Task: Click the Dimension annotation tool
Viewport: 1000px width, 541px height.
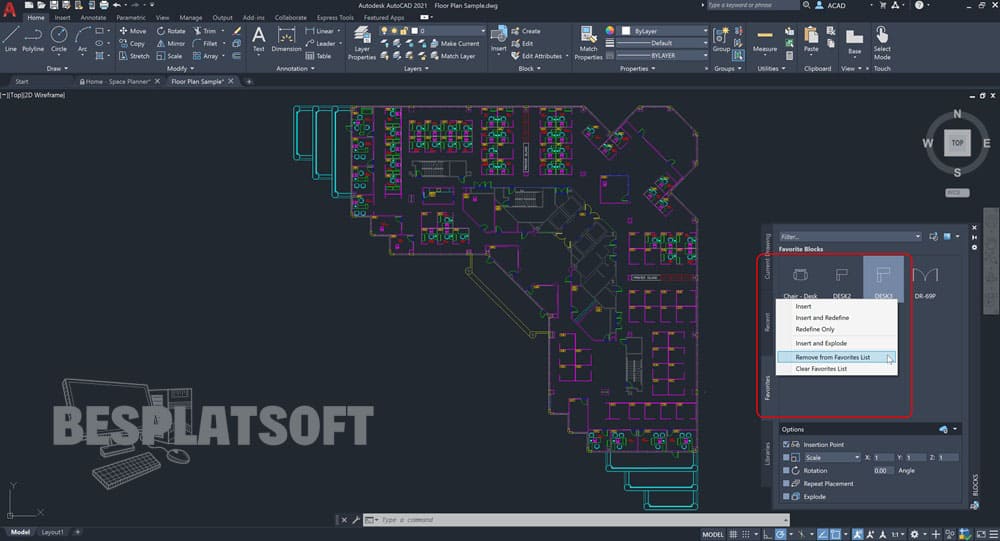Action: (x=286, y=38)
